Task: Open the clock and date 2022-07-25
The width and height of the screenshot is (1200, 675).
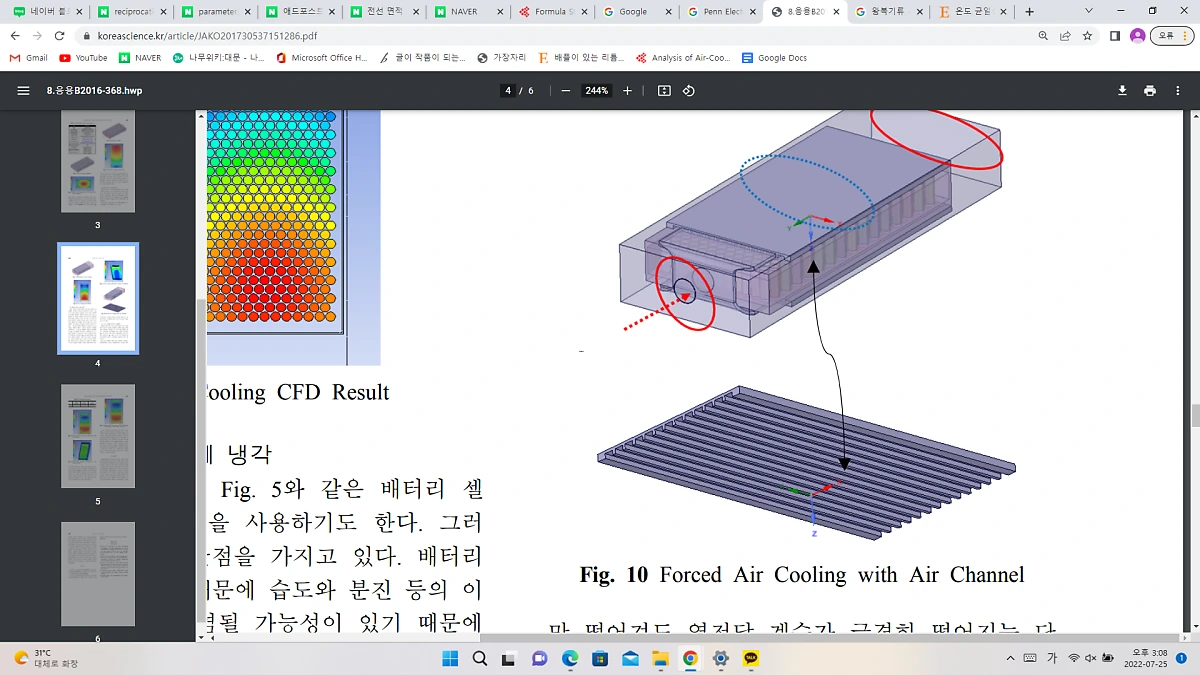Action: coord(1148,658)
